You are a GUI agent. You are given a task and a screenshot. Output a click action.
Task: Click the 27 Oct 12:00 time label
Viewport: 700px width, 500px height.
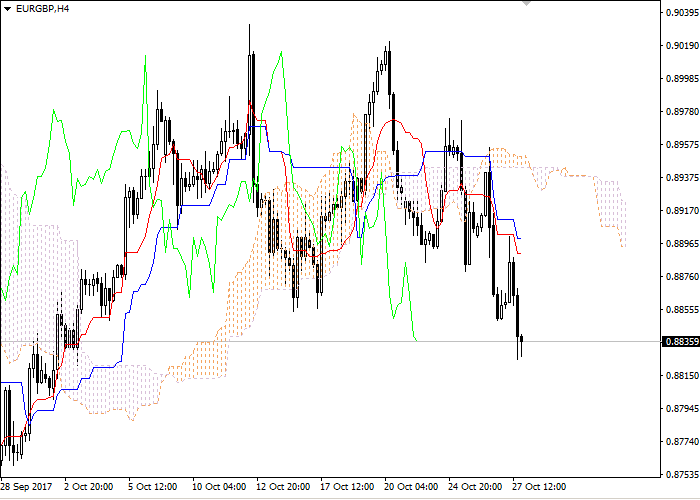[540, 487]
